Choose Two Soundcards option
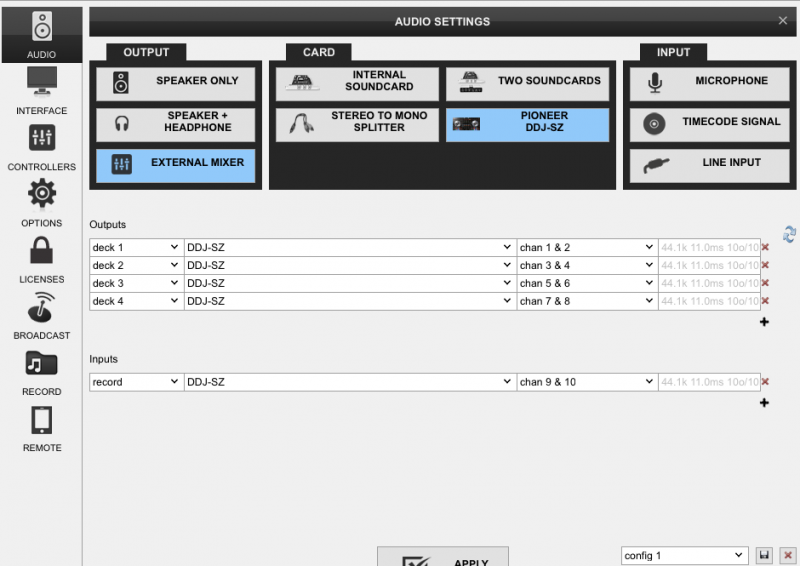This screenshot has width=800, height=566. [x=528, y=84]
